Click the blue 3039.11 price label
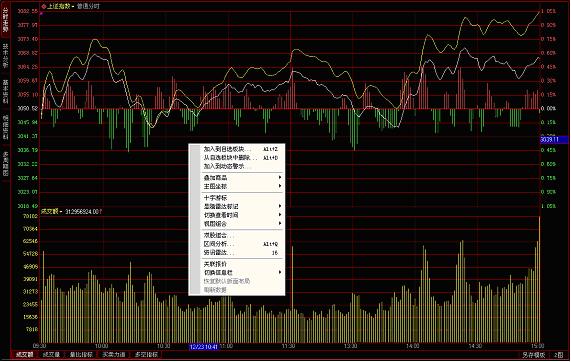 pos(554,139)
